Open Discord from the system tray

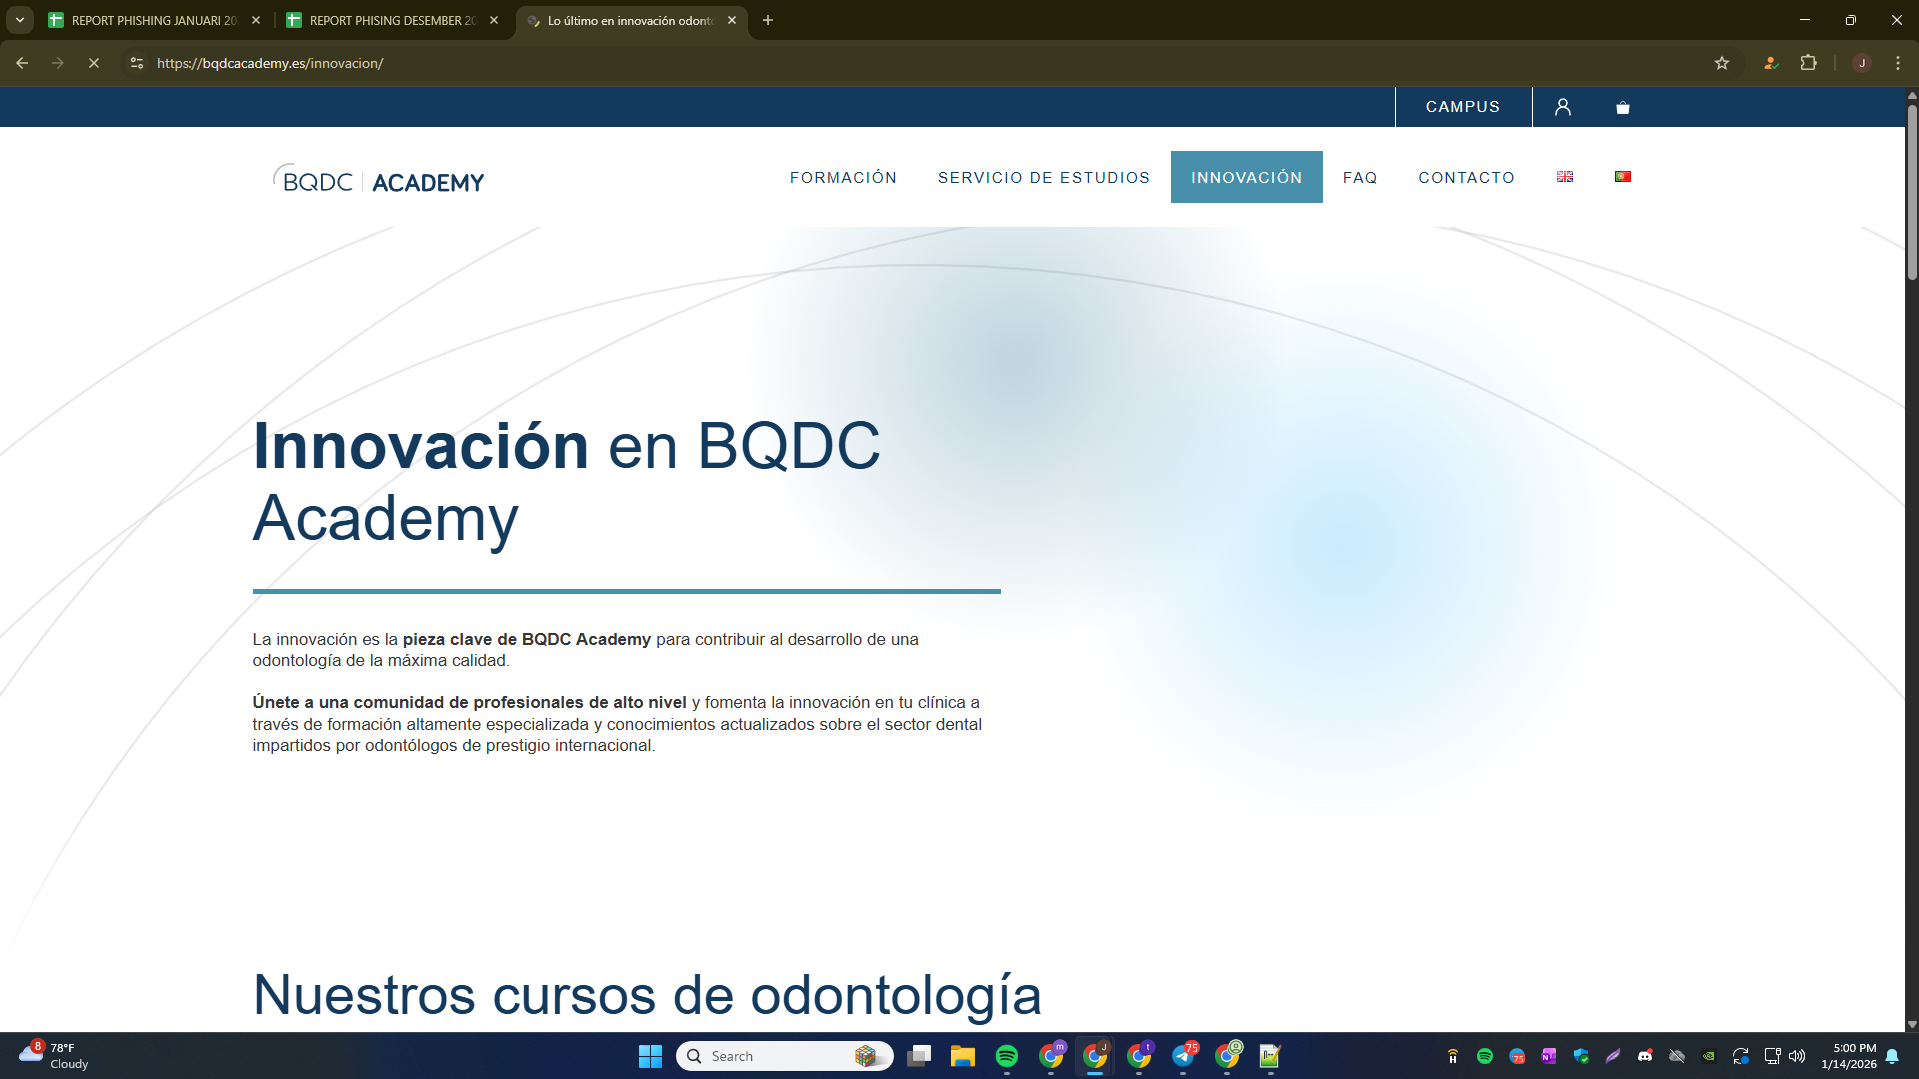[x=1645, y=1056]
